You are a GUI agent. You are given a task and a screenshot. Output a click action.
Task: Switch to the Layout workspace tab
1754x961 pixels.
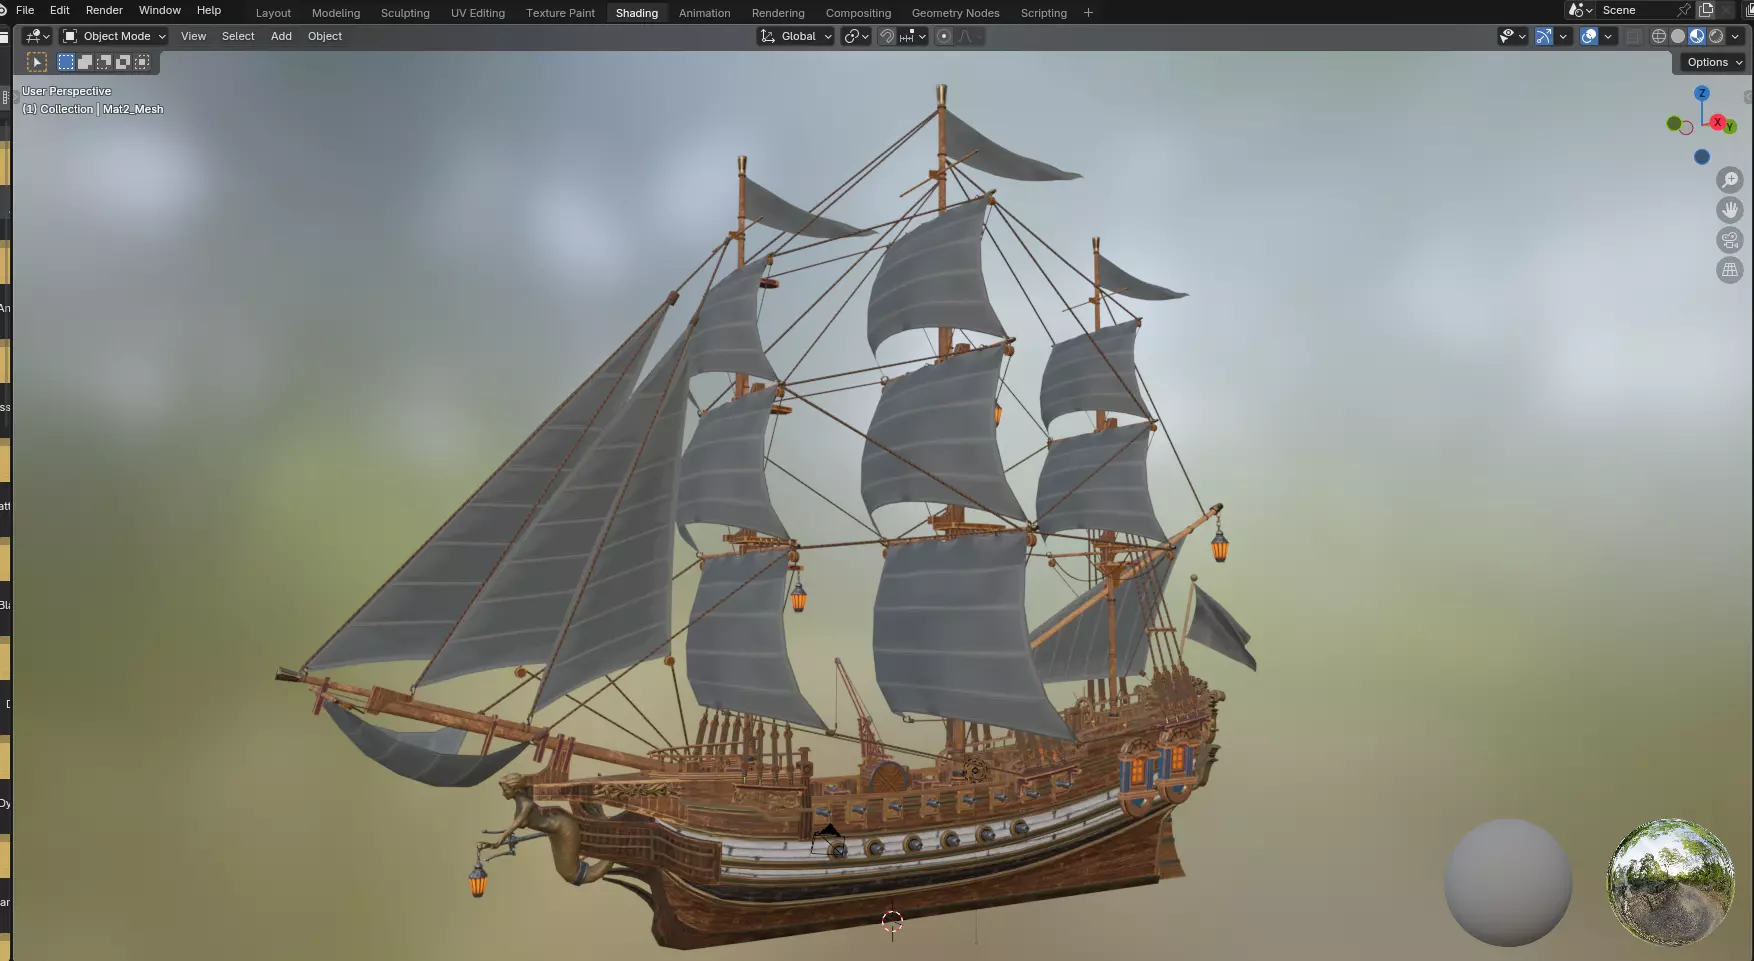click(x=273, y=13)
